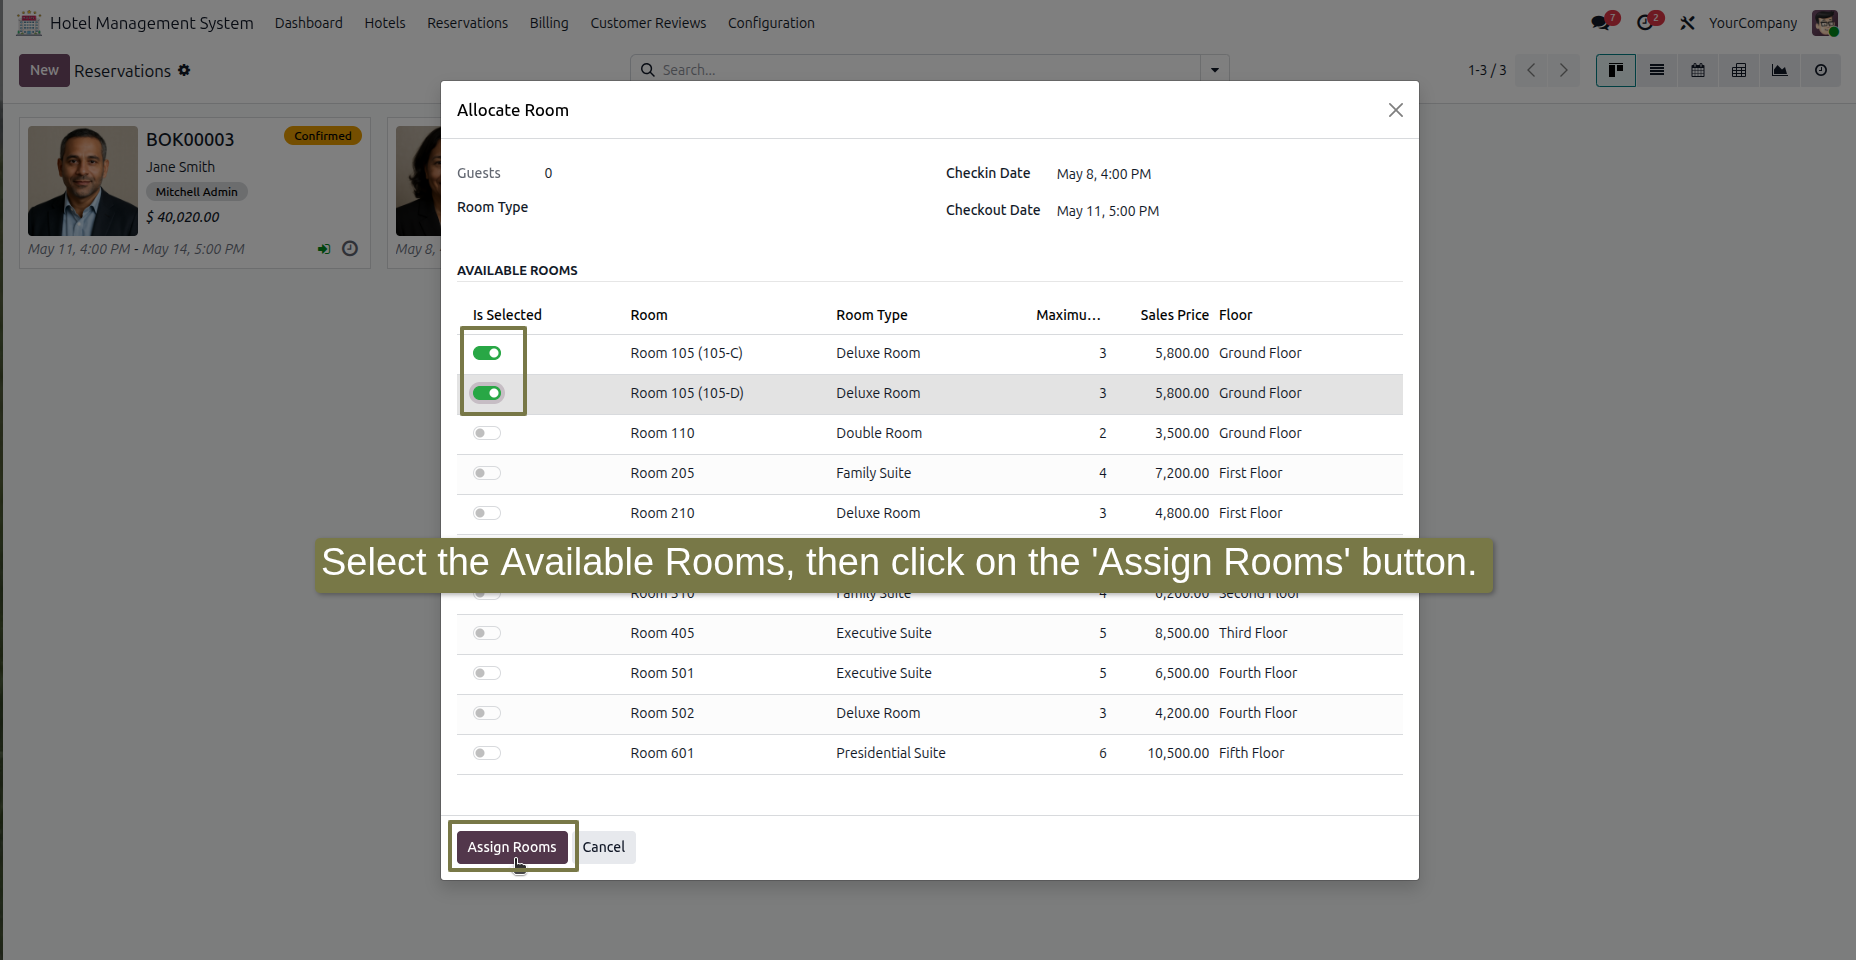1856x960 pixels.
Task: Toggle selection for Room 110
Action: tap(487, 433)
